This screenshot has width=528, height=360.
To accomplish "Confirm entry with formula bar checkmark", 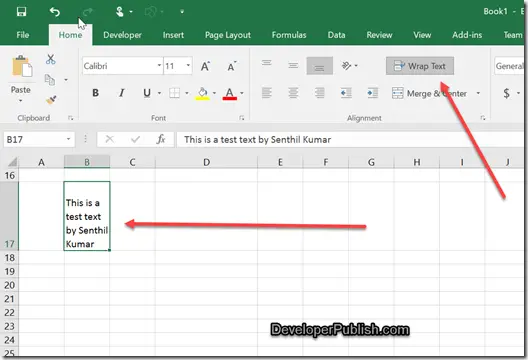I will (x=135, y=139).
